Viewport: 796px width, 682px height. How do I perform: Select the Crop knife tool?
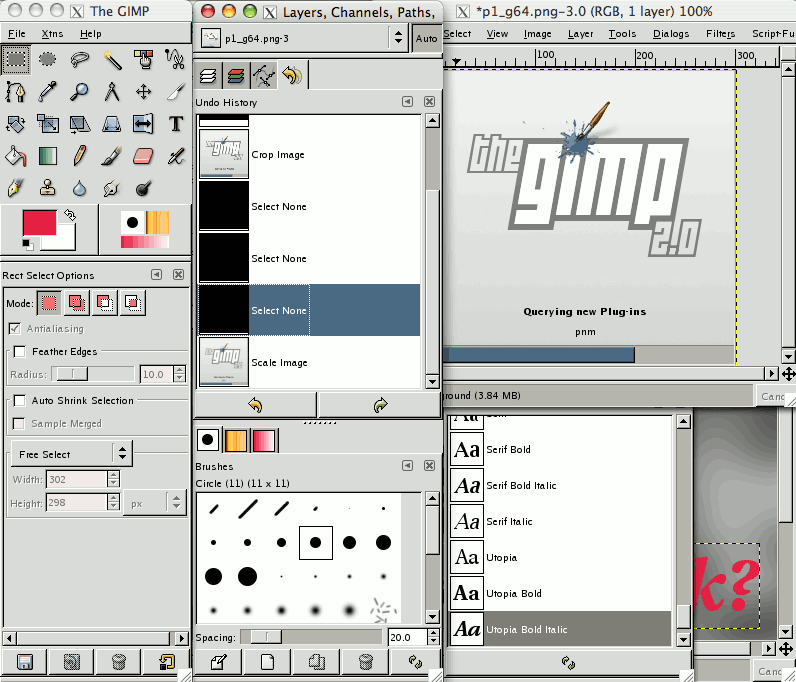175,92
